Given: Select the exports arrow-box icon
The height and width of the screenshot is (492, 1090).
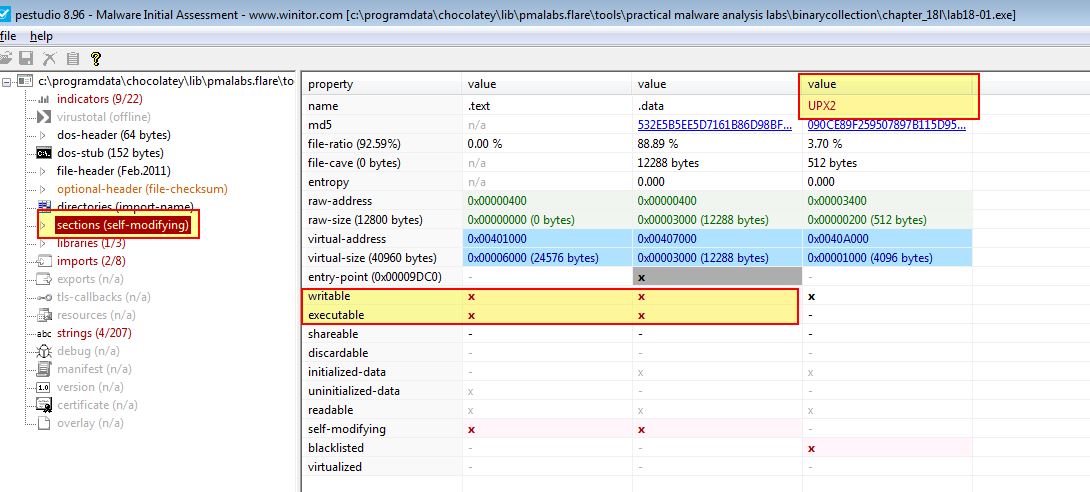Looking at the screenshot, I should [x=44, y=279].
